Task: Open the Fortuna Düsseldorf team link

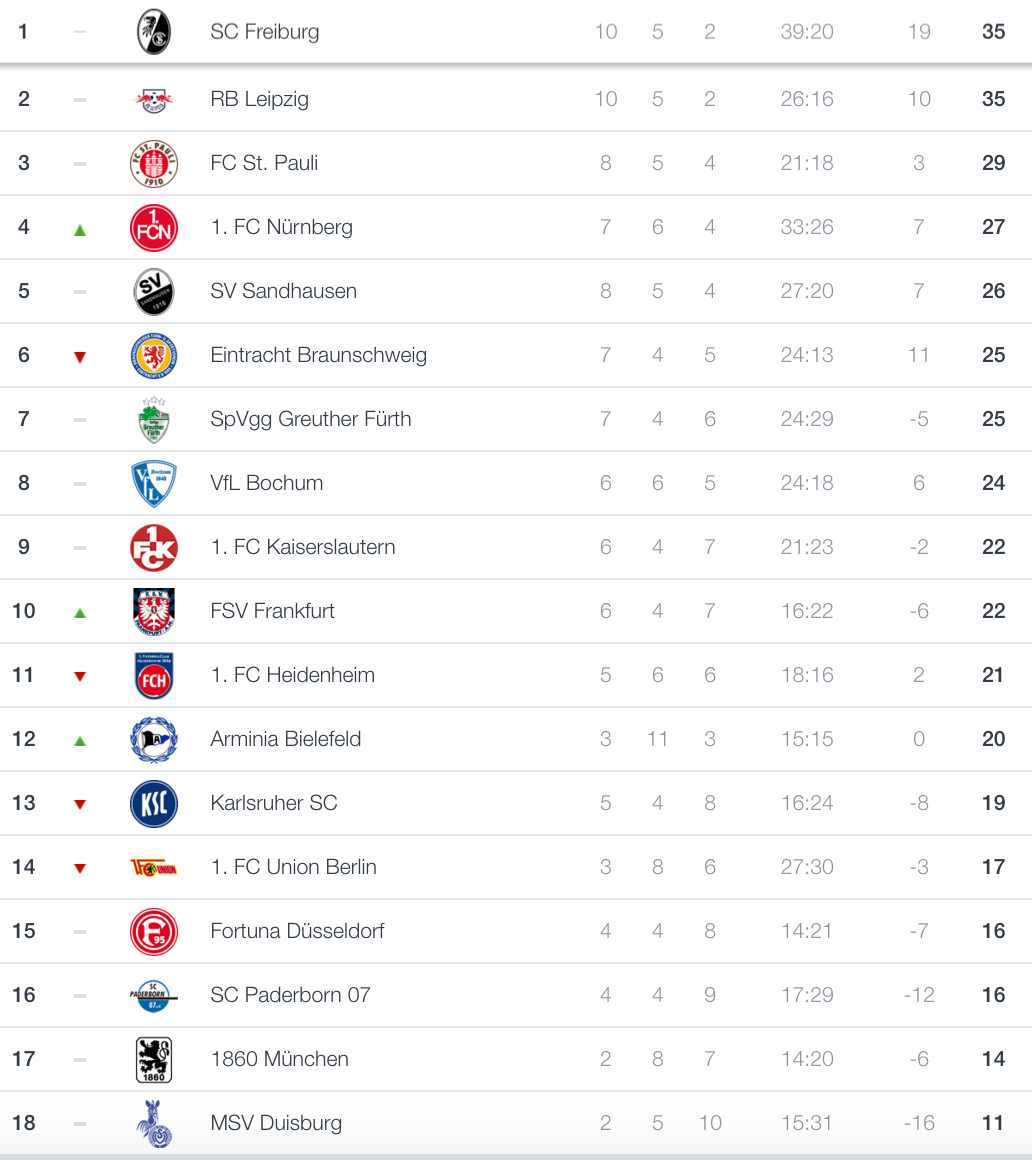Action: [x=297, y=931]
